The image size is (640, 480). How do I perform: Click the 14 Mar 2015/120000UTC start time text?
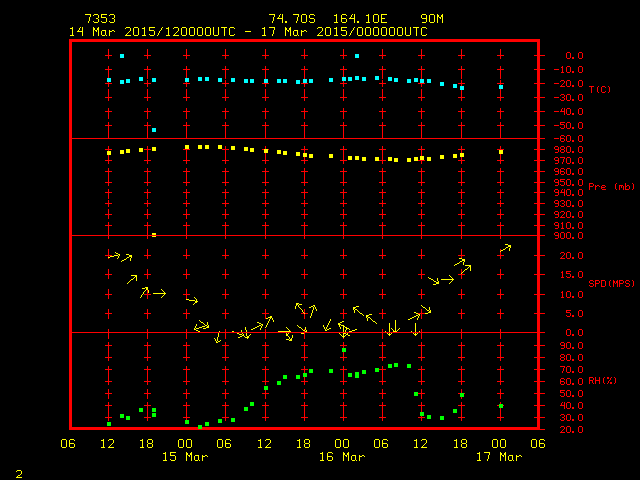tap(147, 32)
